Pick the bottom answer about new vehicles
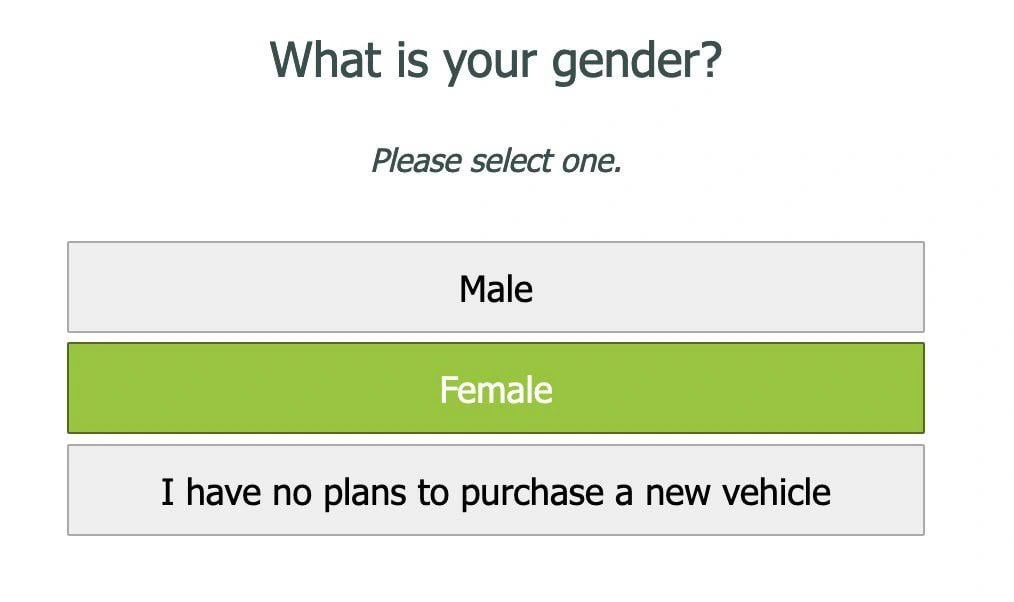Screen dimensions: 1014x602 (496, 489)
